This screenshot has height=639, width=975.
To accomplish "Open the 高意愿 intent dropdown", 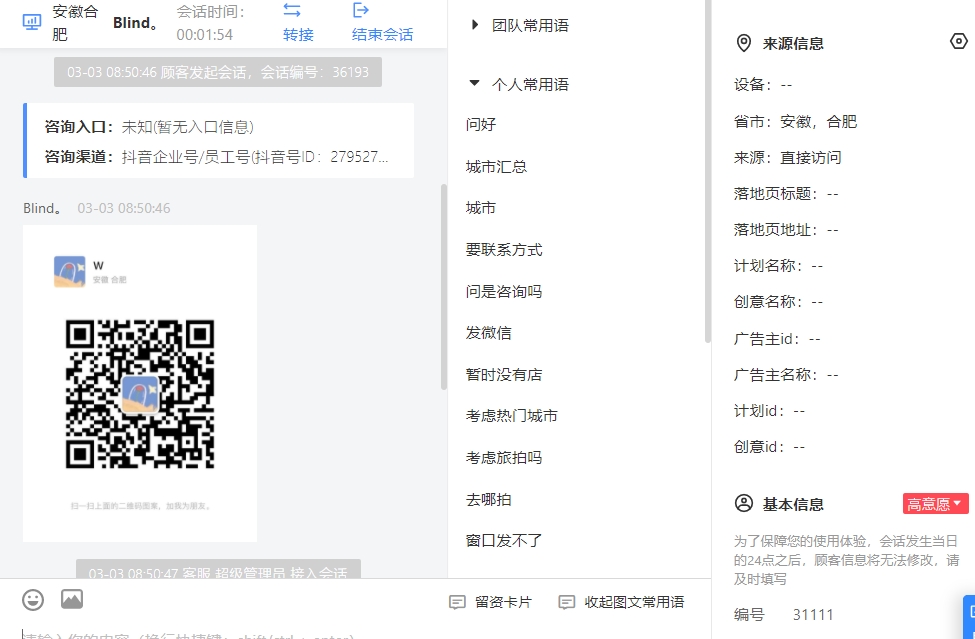I will point(936,504).
